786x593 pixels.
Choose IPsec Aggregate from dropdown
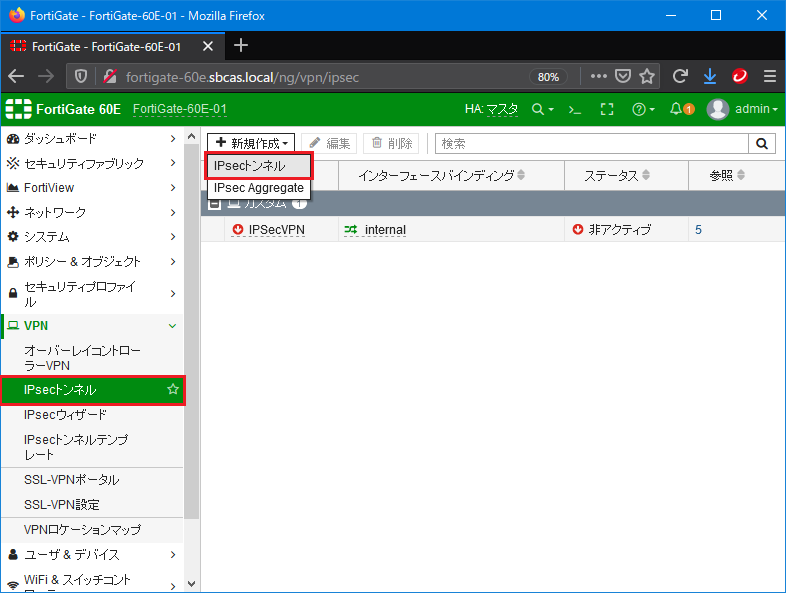click(259, 187)
